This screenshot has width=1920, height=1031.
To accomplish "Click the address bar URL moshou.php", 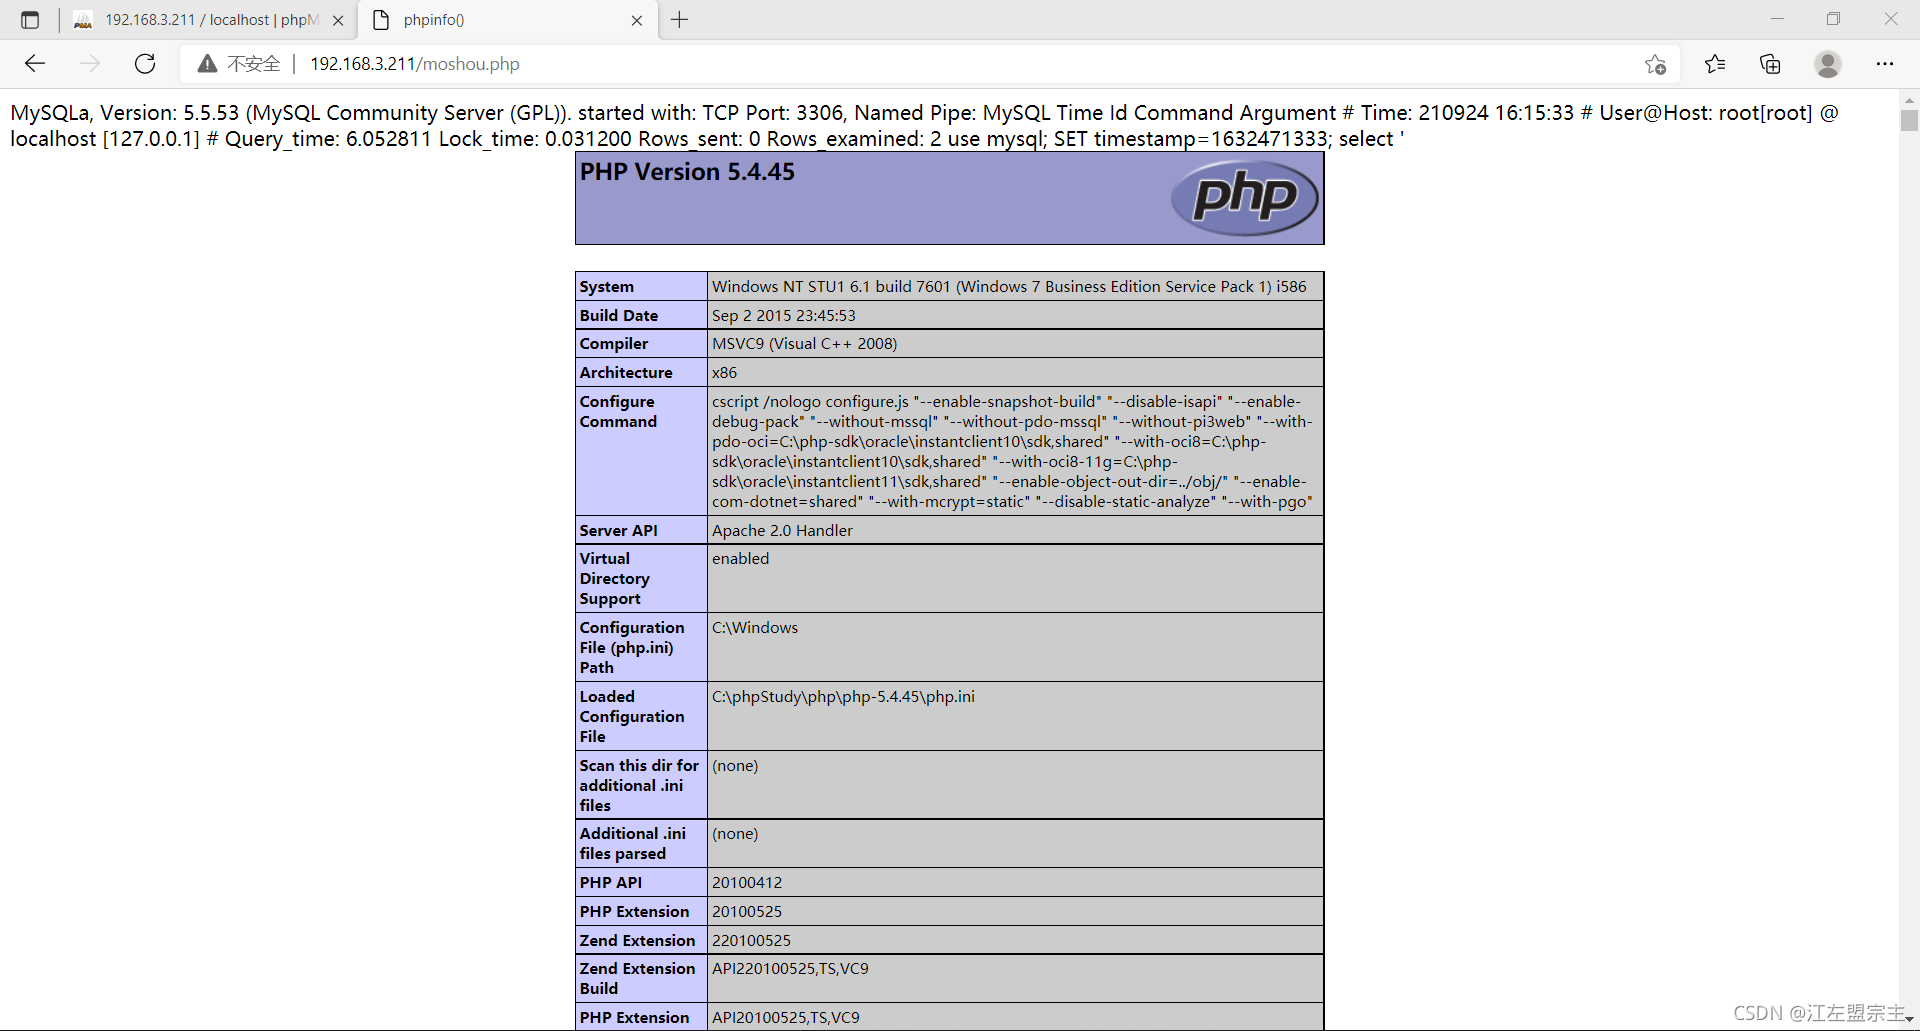I will (x=415, y=64).
